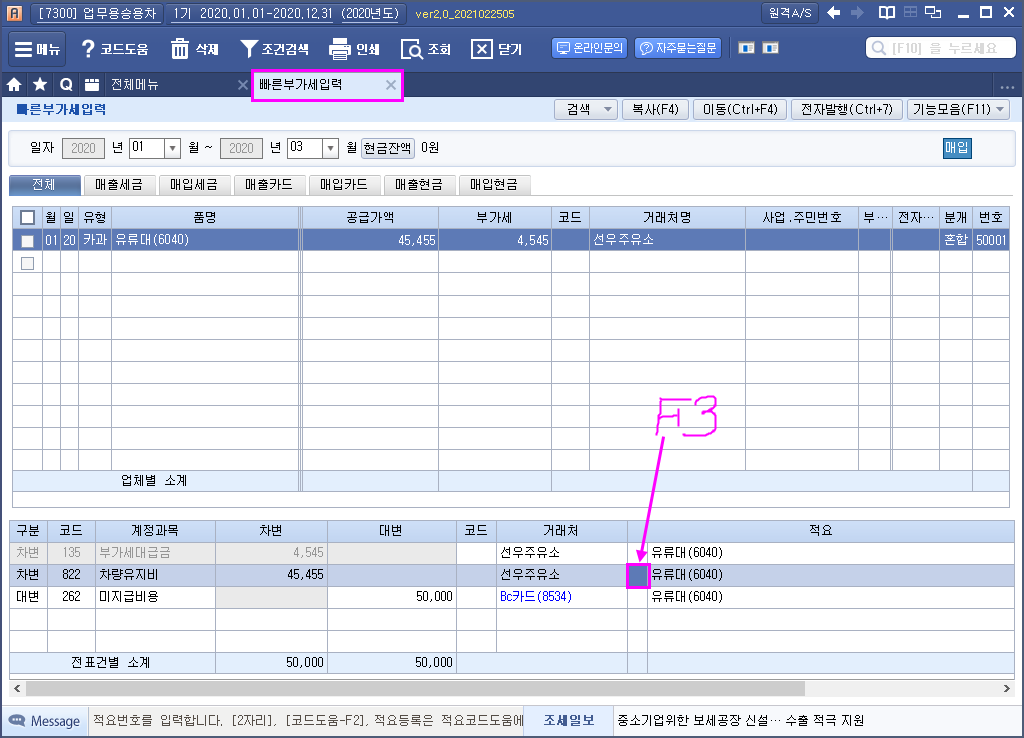Screen dimensions: 1024x738
Task: Click the scrollbar right arrow
Action: pyautogui.click(x=1006, y=688)
